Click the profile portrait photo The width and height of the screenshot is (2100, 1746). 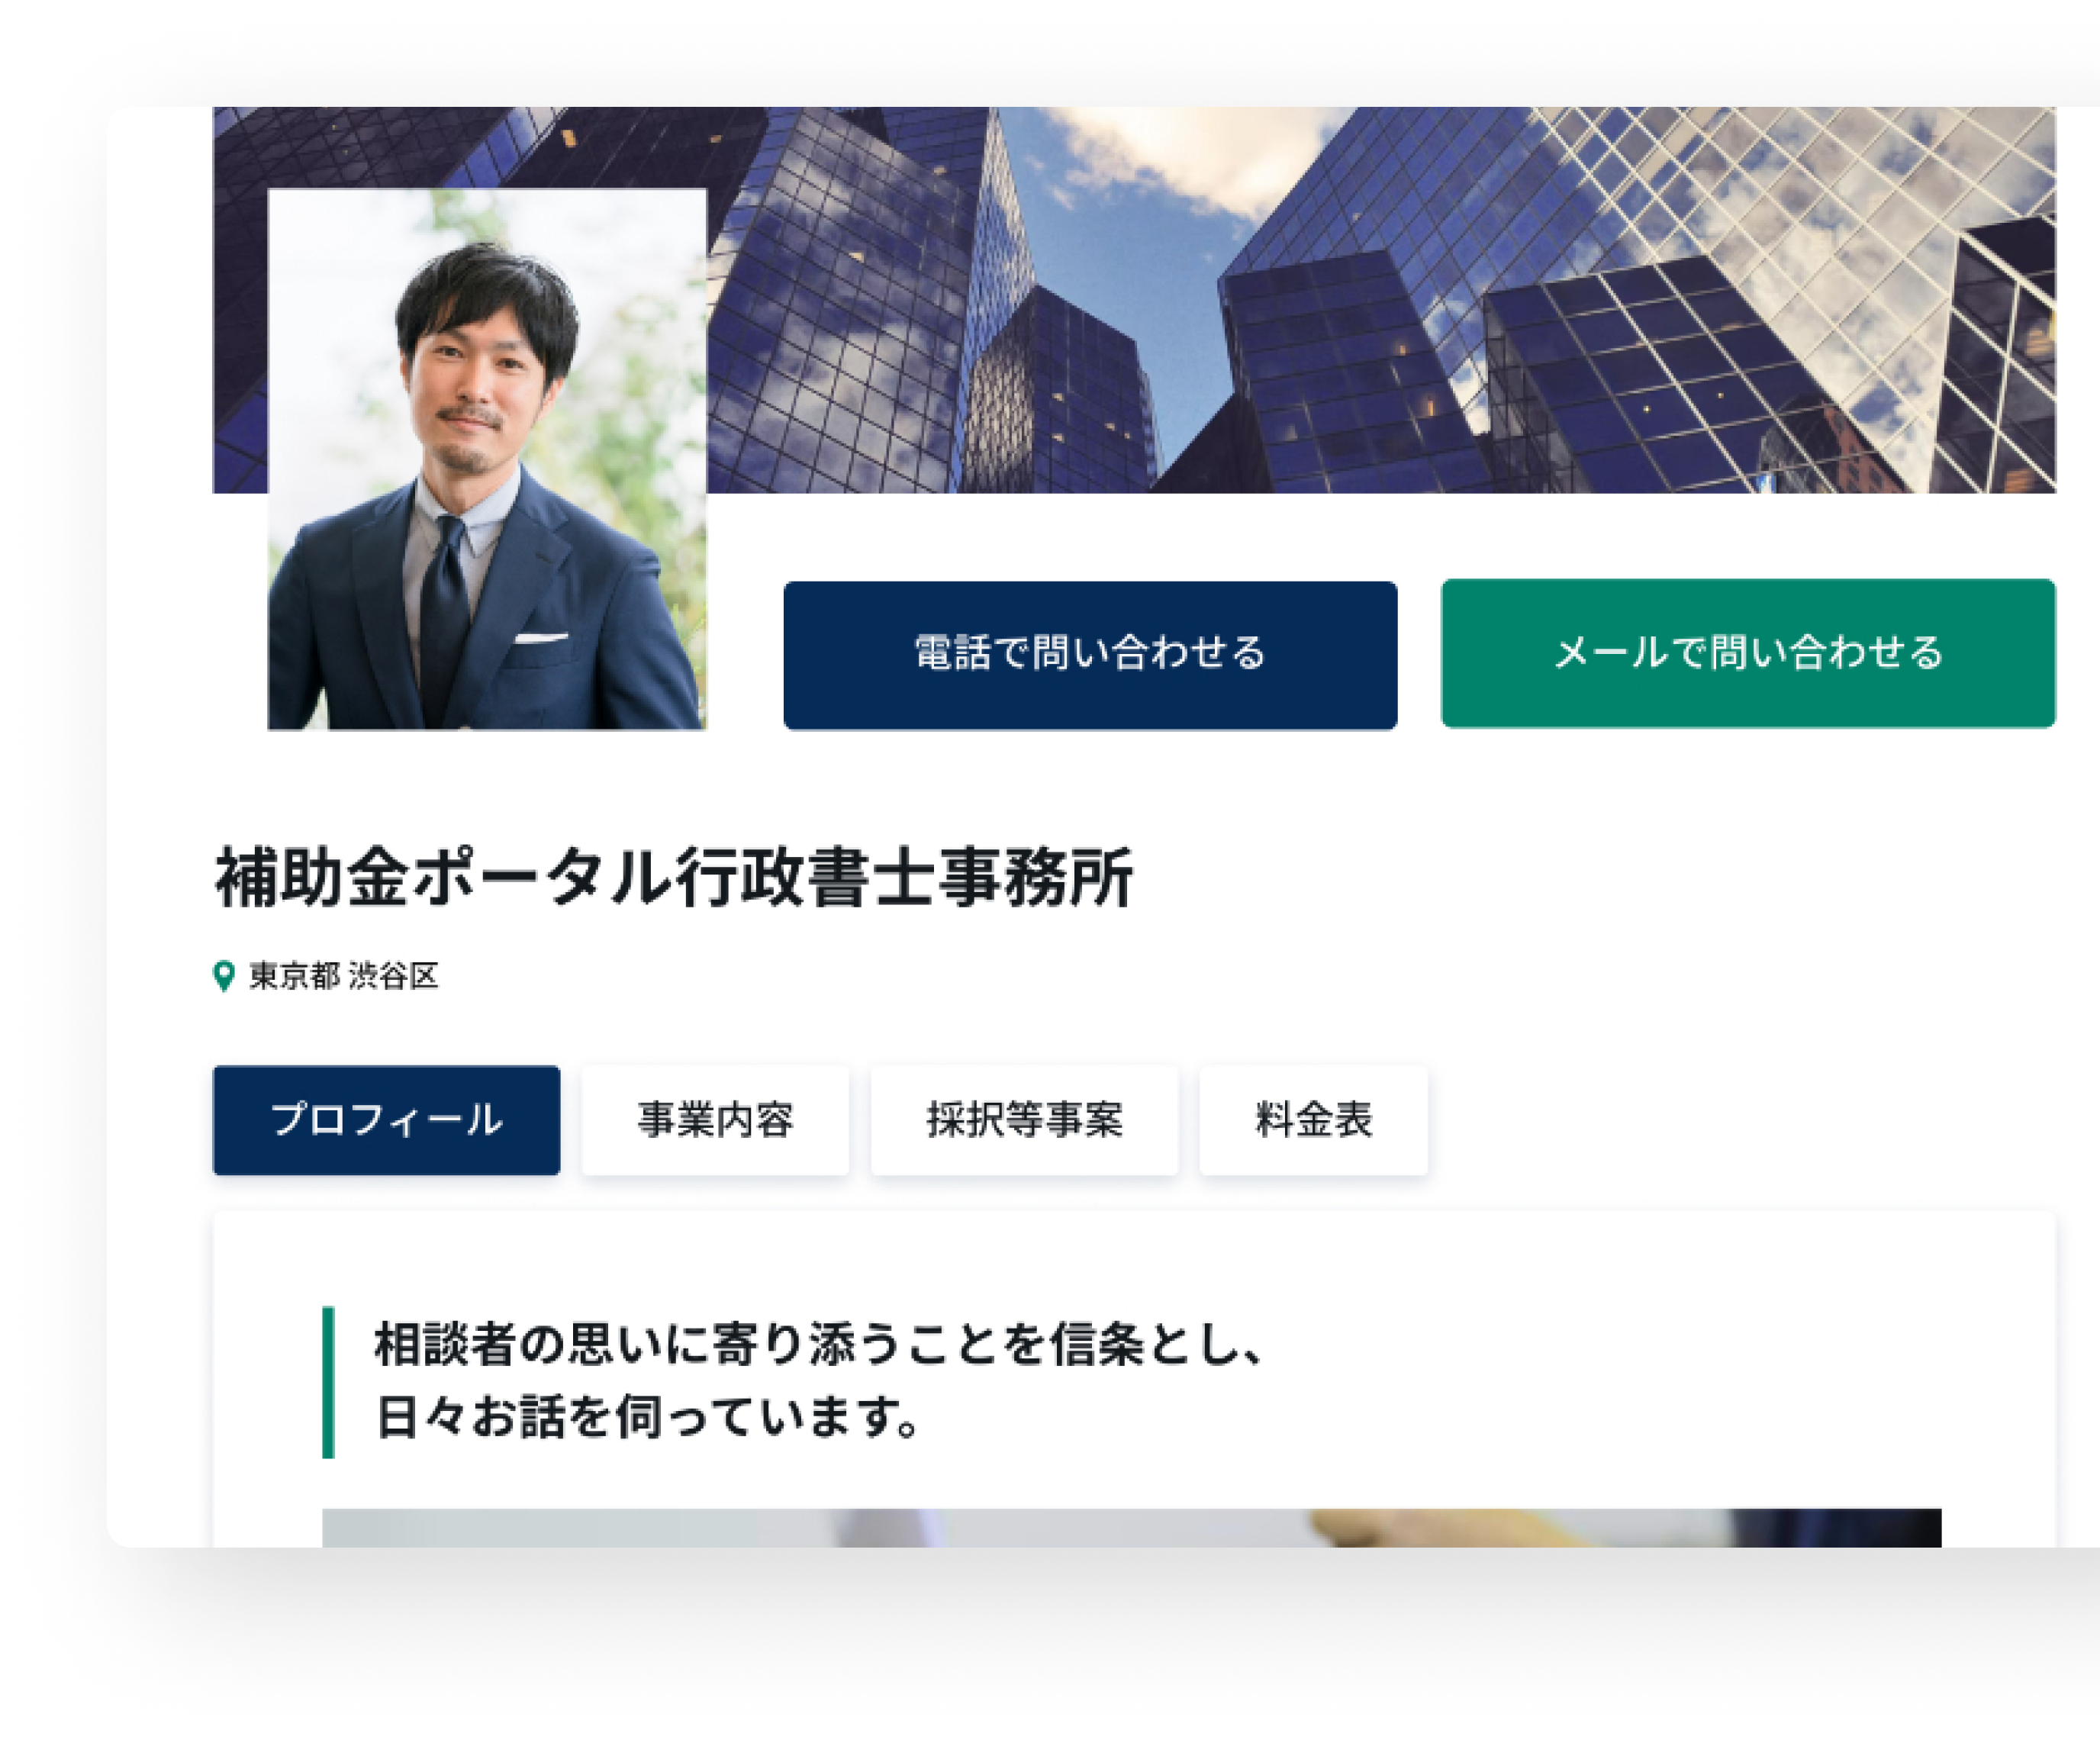pyautogui.click(x=487, y=459)
